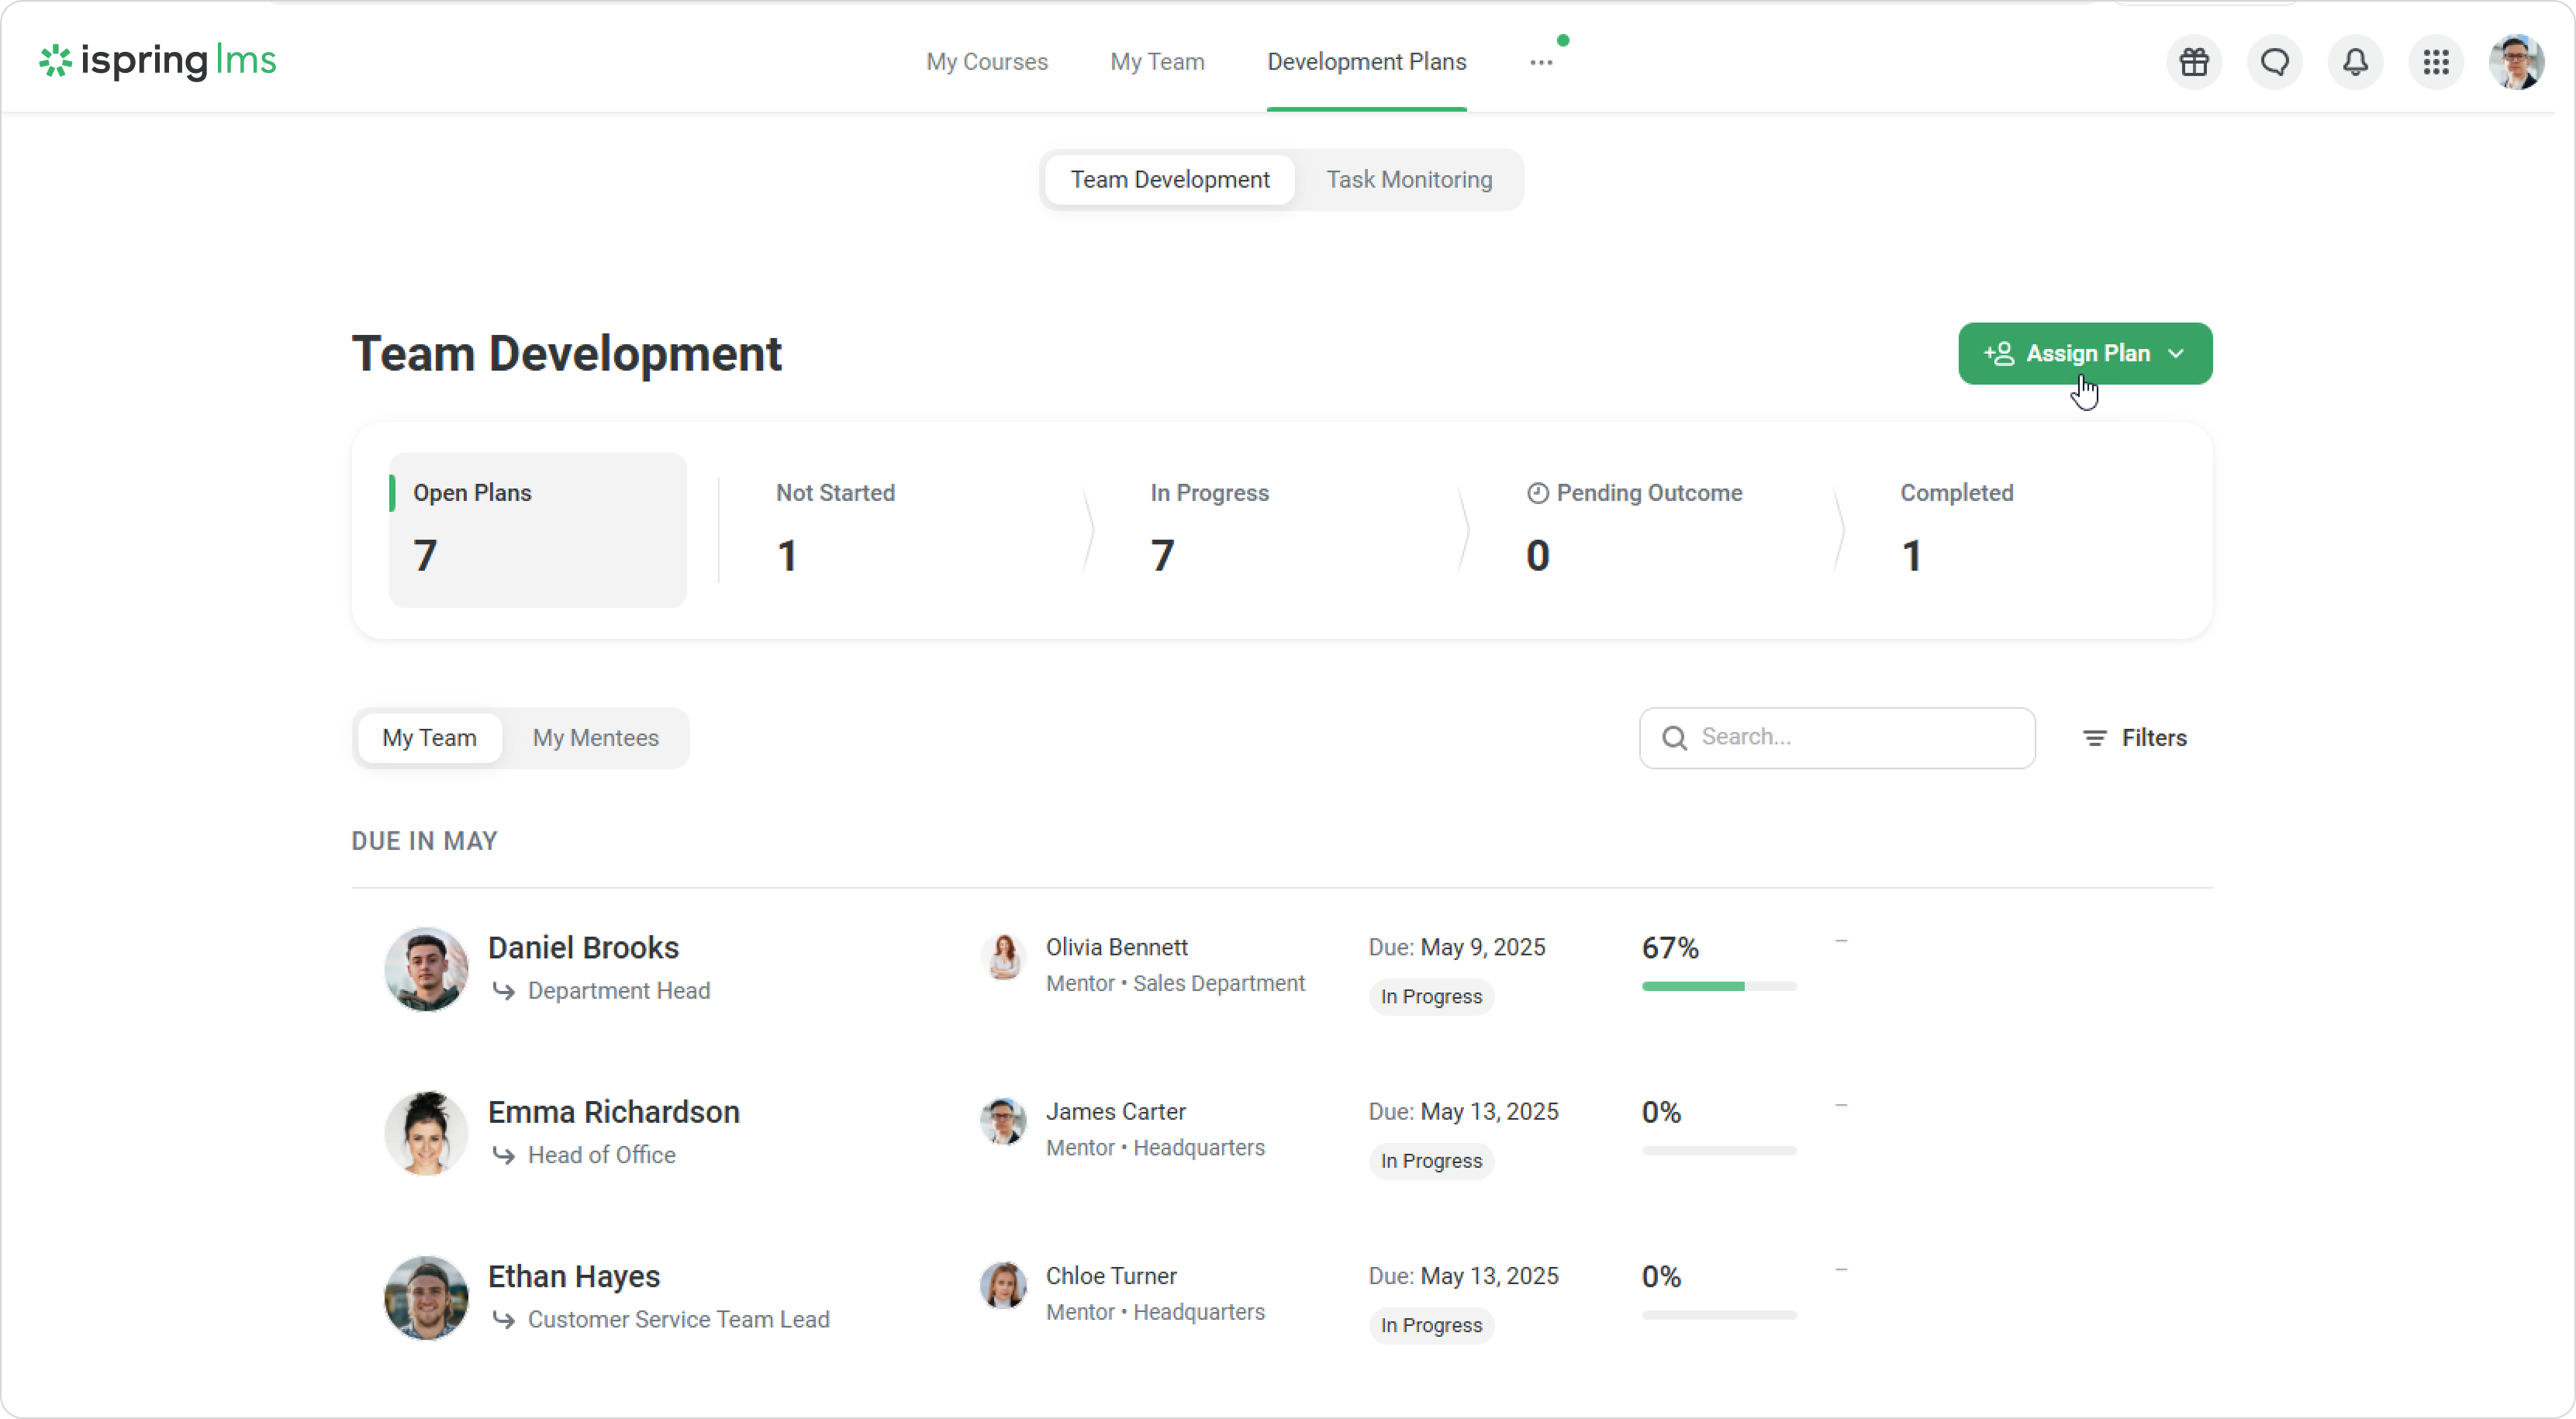Click Daniel Brooks' profile photo
2576x1419 pixels.
click(x=426, y=968)
